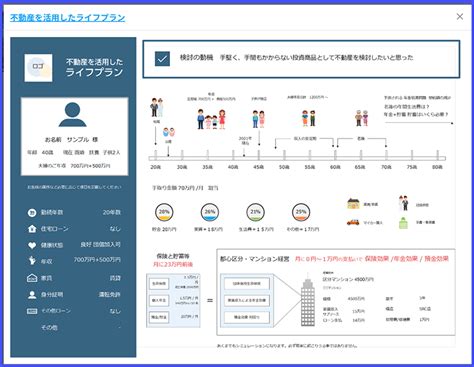Click the 区分マンション 4500万円 text
Viewport: 474px width, 367px height.
348,279
